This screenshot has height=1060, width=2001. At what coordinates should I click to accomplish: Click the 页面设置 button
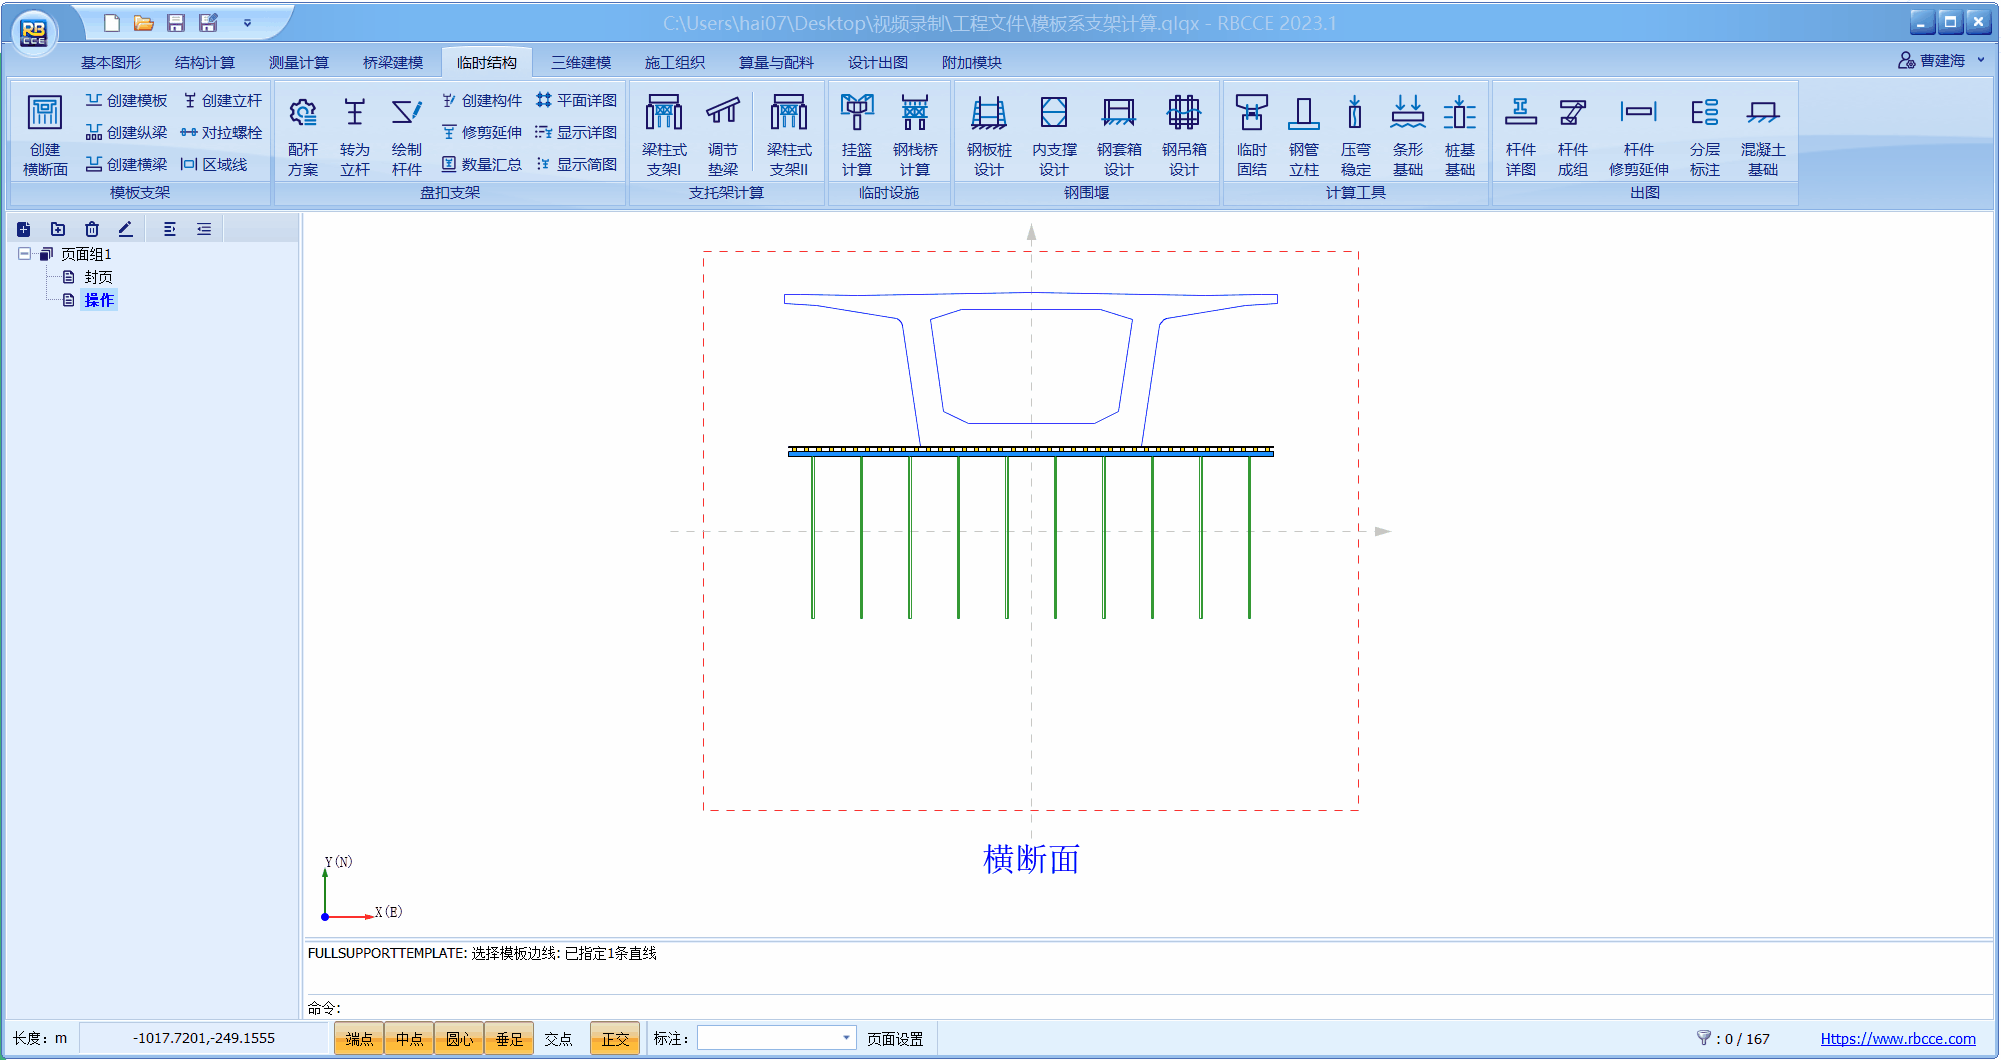point(895,1039)
